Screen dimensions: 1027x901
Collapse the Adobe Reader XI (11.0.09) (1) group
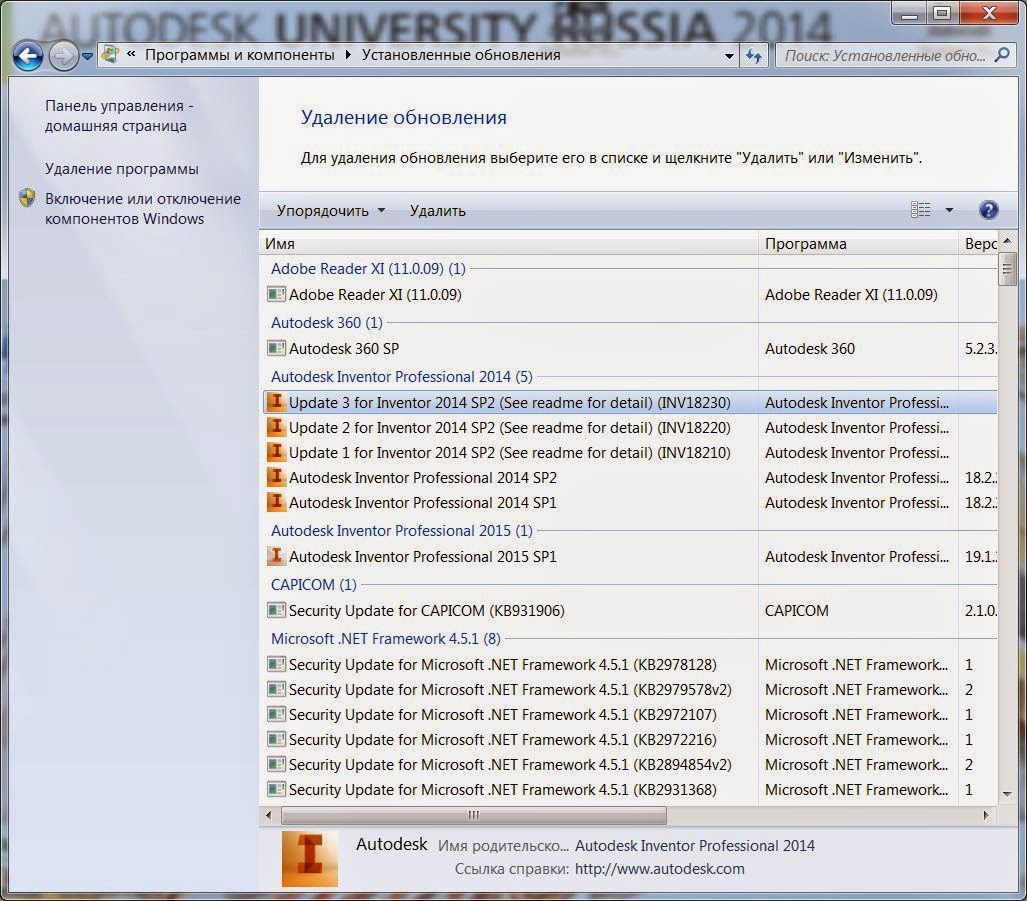click(368, 268)
